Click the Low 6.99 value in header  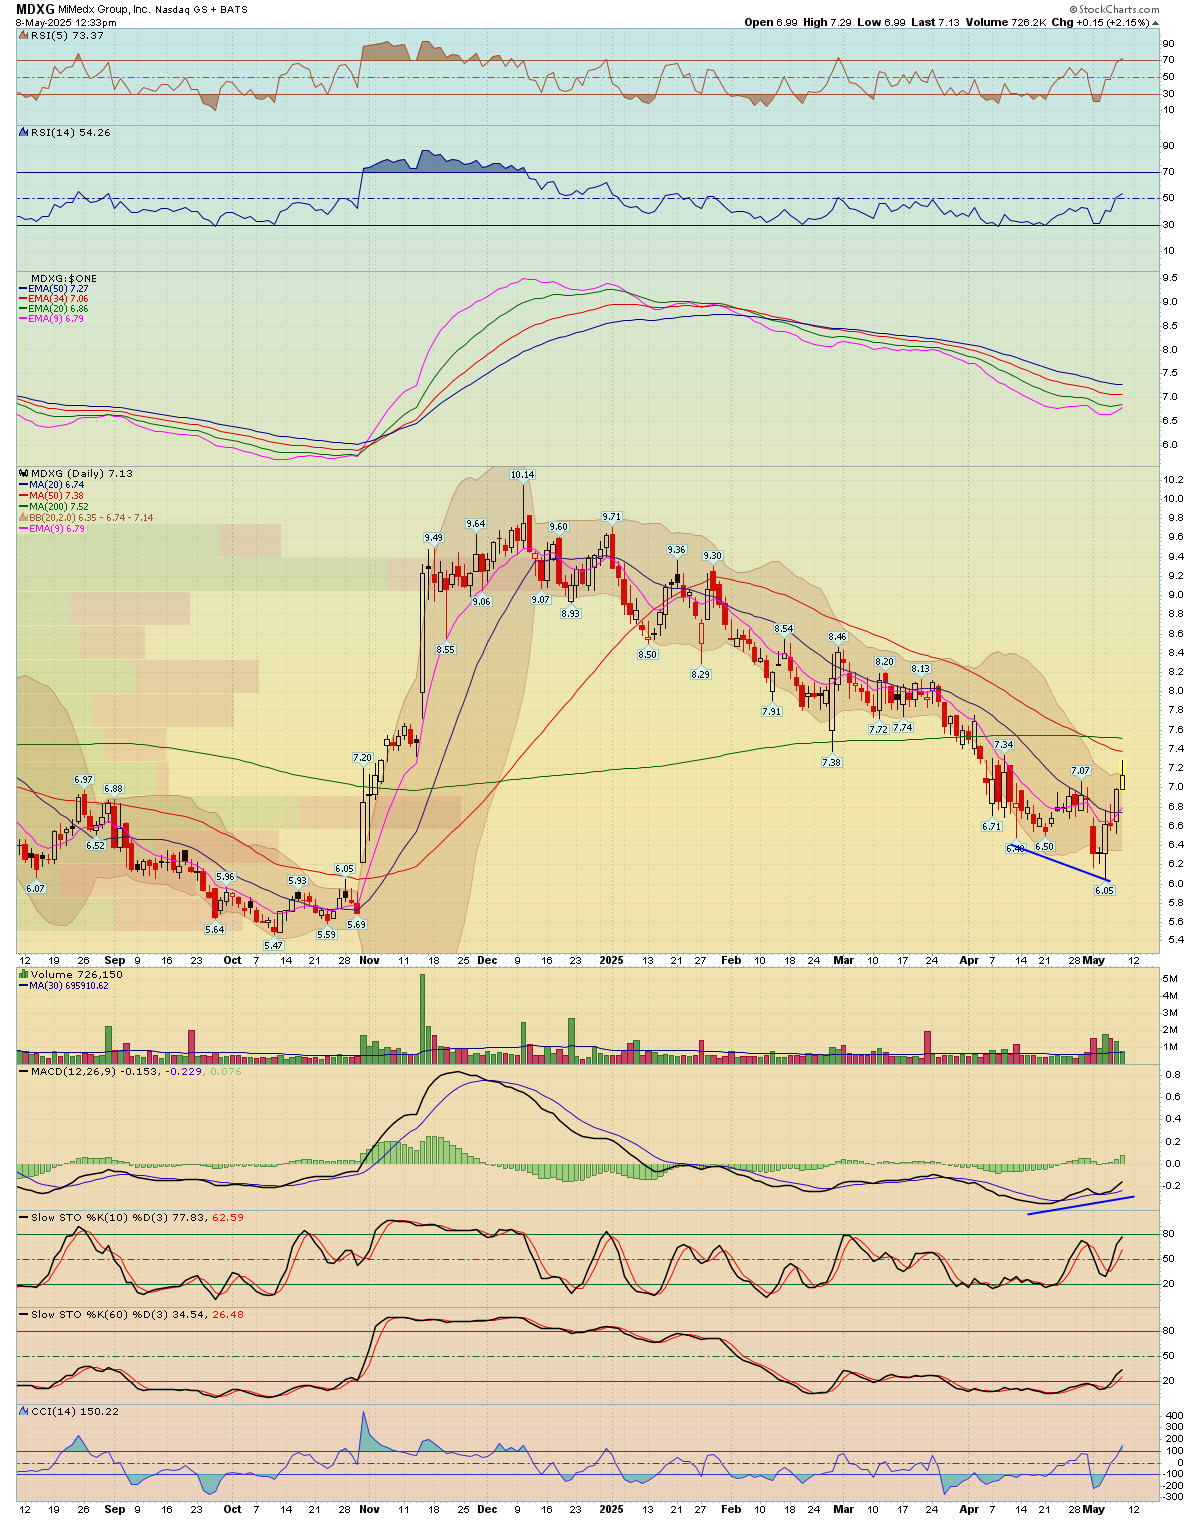pyautogui.click(x=879, y=21)
